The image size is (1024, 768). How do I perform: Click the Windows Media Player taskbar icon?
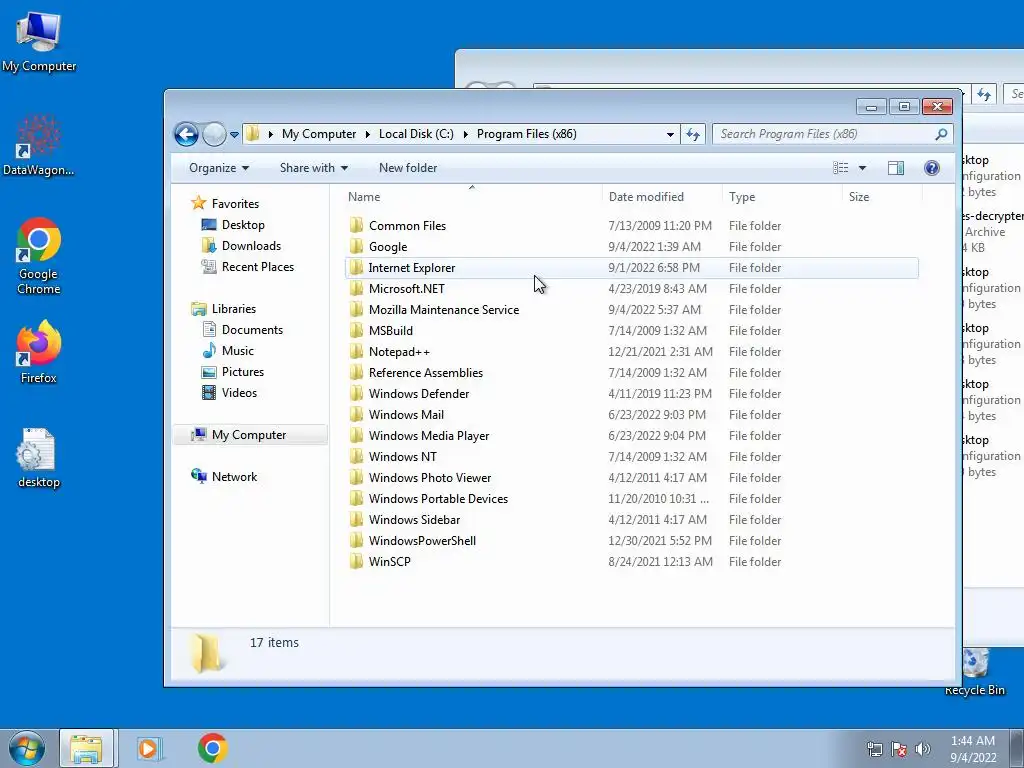tap(150, 748)
